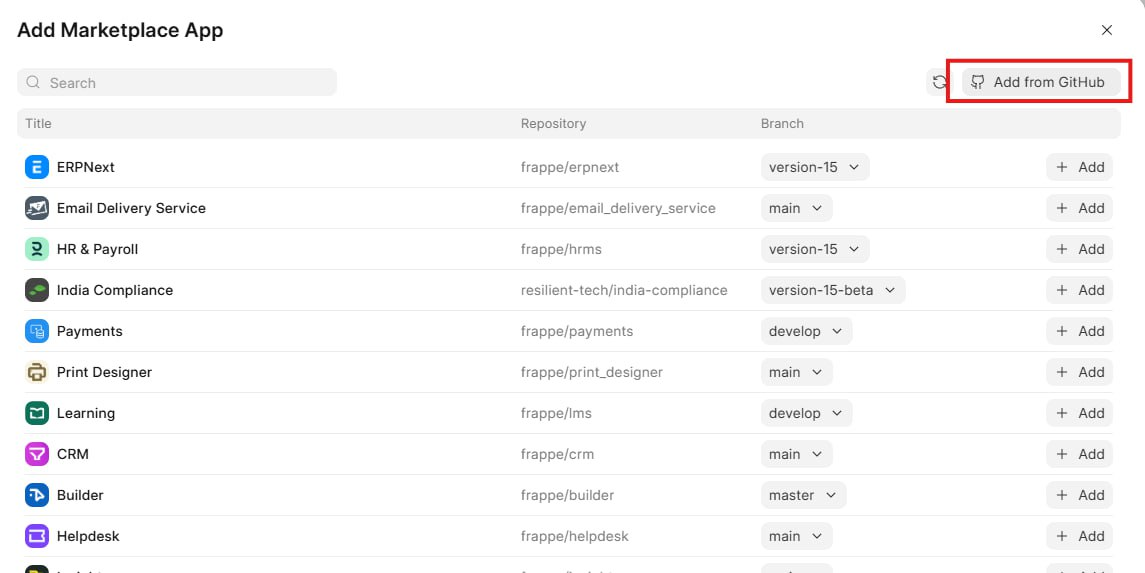Click the Repository column header
1145x573 pixels.
(x=553, y=123)
